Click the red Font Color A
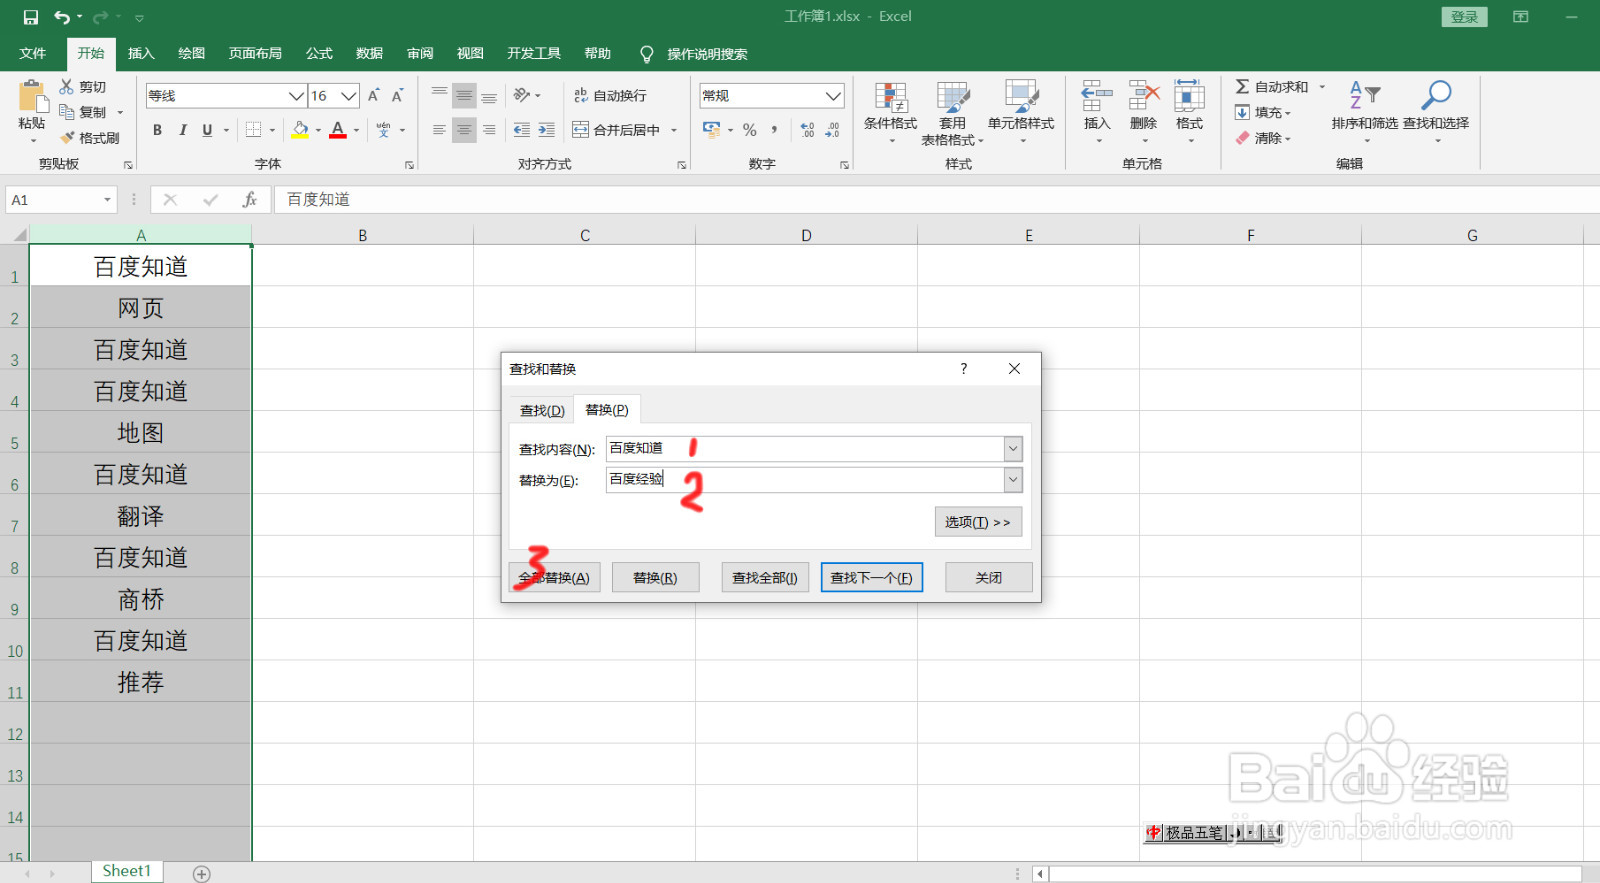Screen dimensions: 1600x883 click(x=338, y=130)
